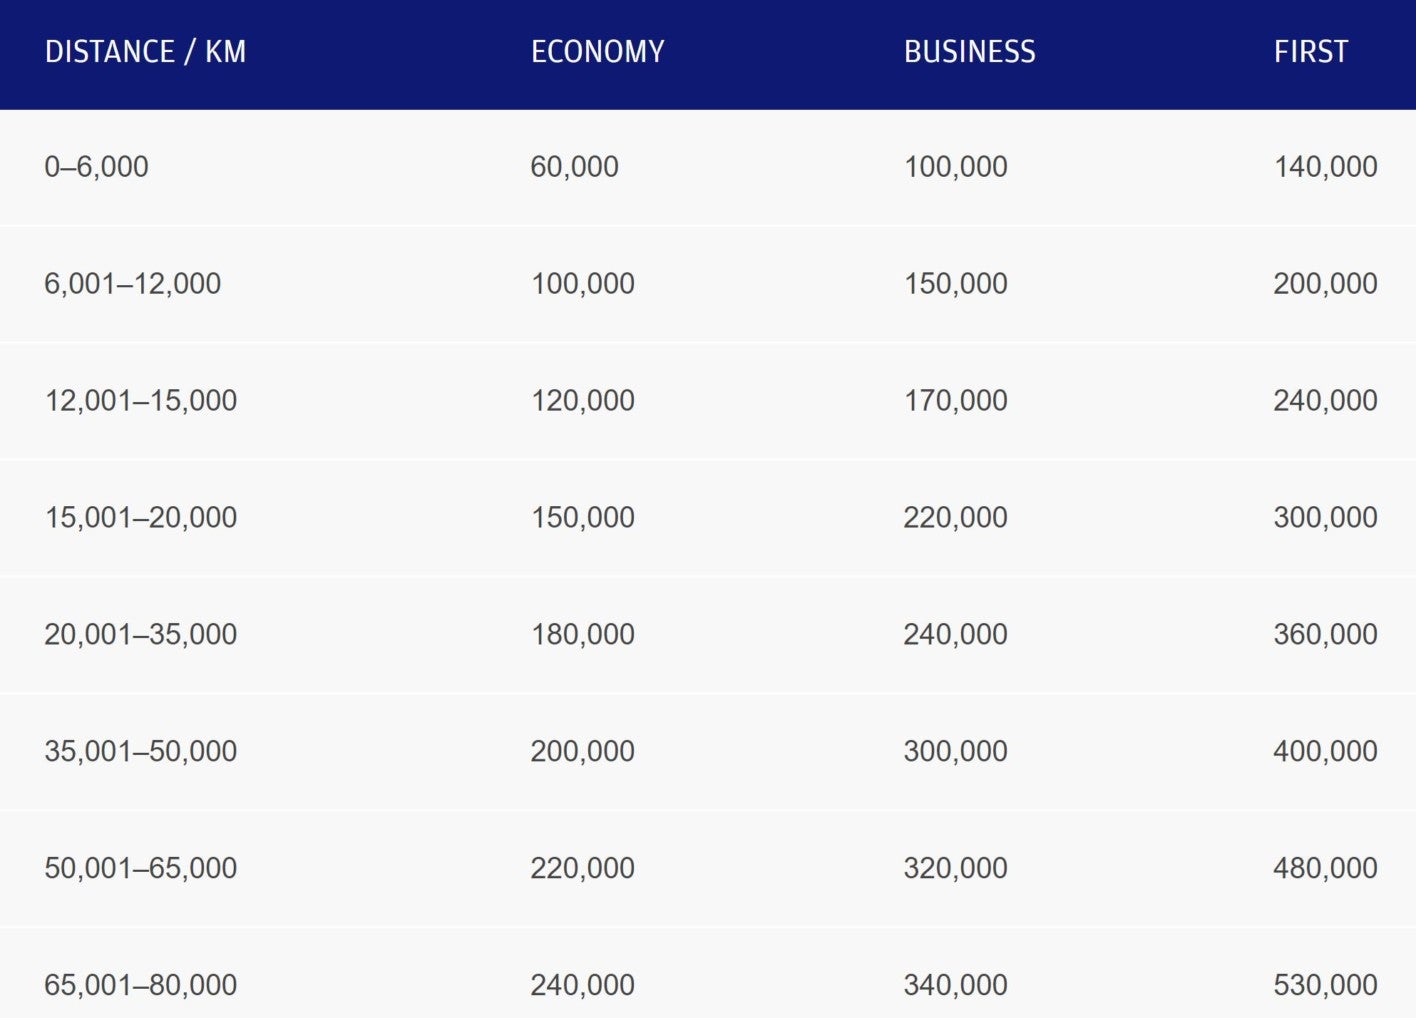Image resolution: width=1416 pixels, height=1018 pixels.
Task: Select the business value 320,000
Action: tap(956, 869)
